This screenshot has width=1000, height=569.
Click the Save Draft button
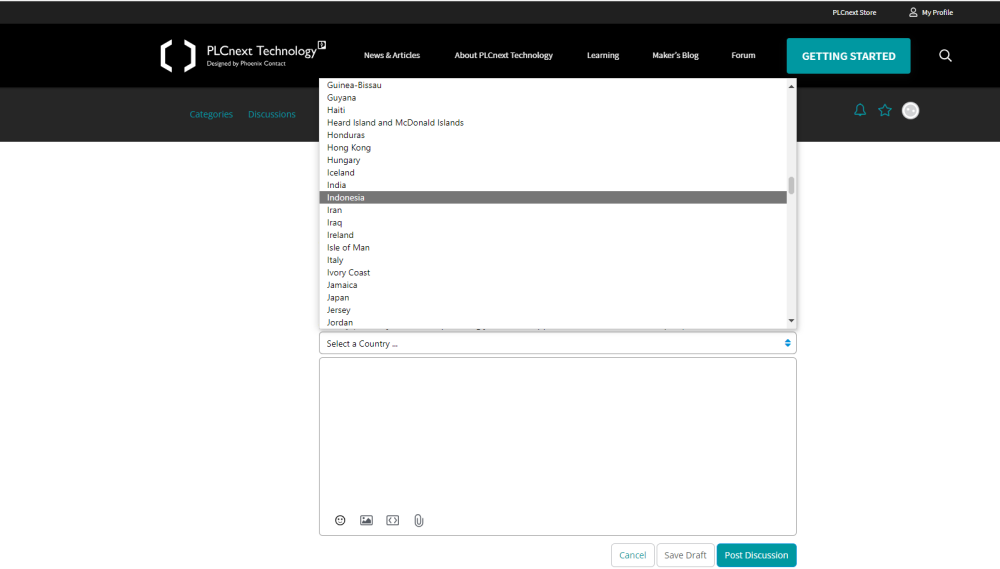pos(685,556)
